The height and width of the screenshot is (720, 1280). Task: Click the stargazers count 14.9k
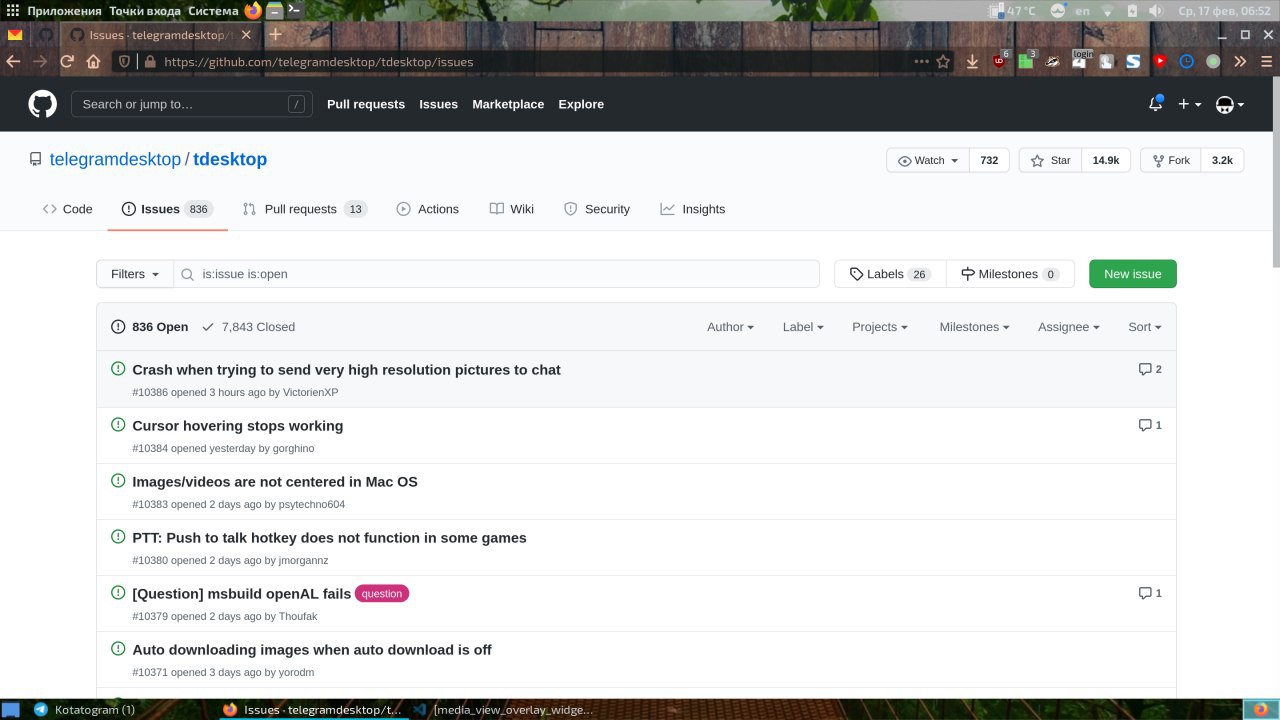coord(1106,160)
